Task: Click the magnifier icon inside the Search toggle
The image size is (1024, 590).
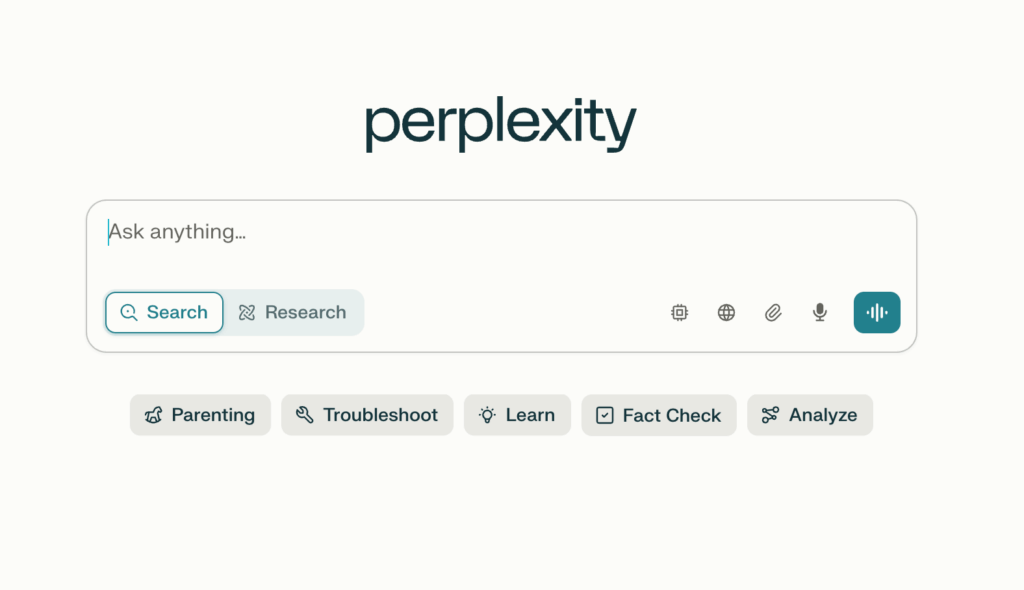Action: 129,312
